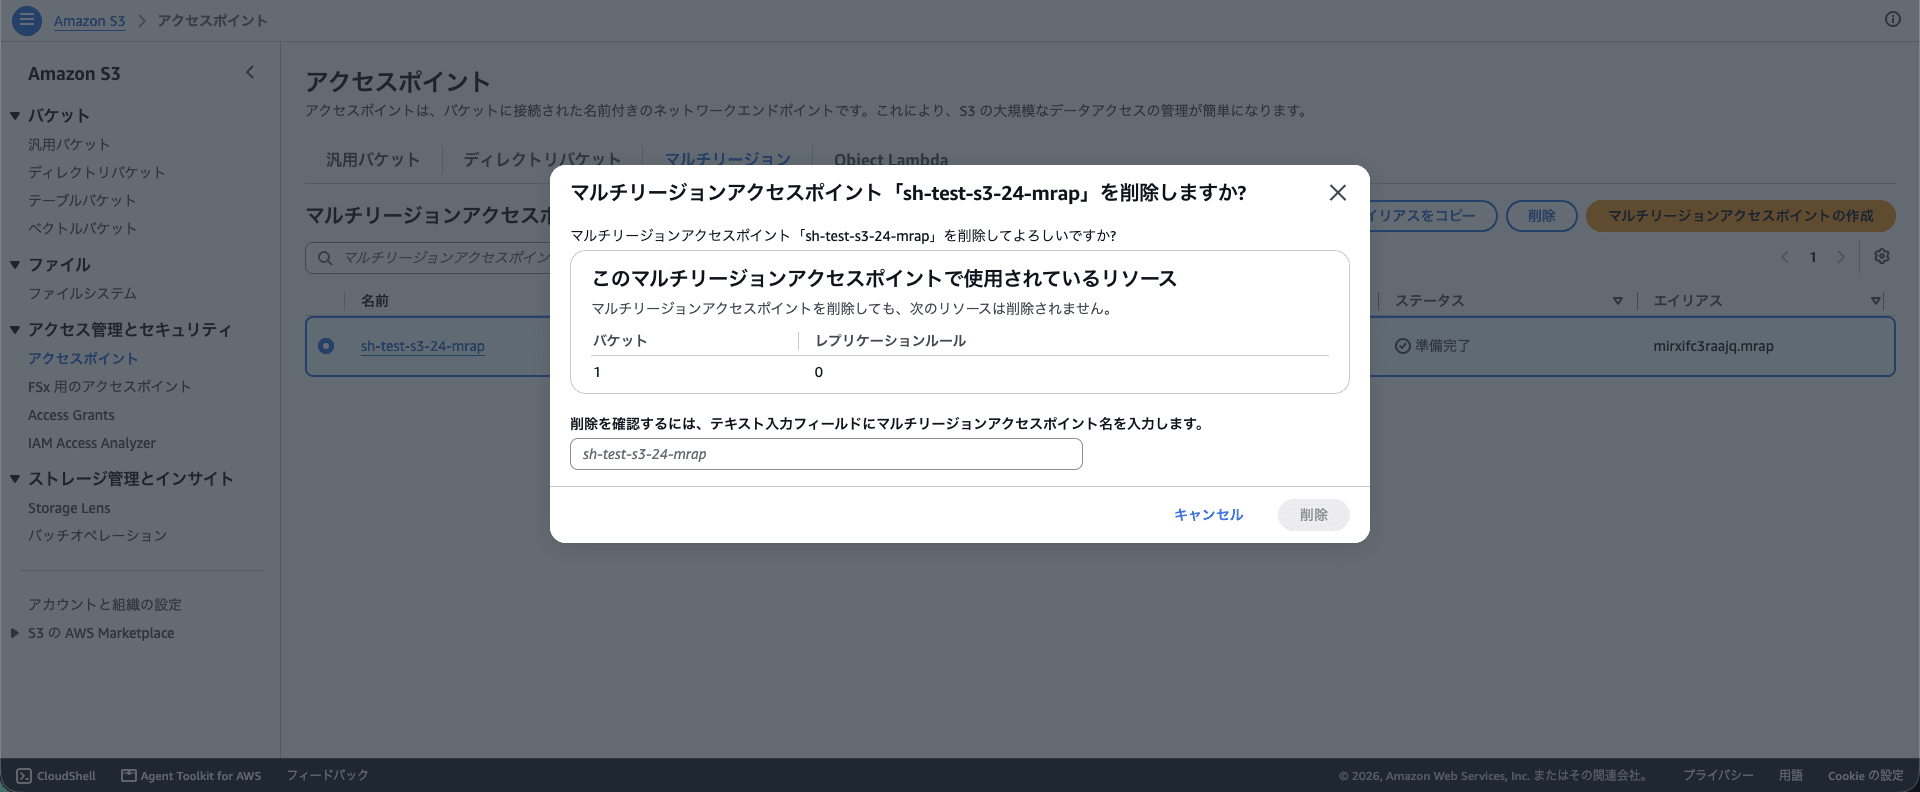Open バッチオペレーション in the sidebar
The height and width of the screenshot is (792, 1920).
pyautogui.click(x=98, y=536)
